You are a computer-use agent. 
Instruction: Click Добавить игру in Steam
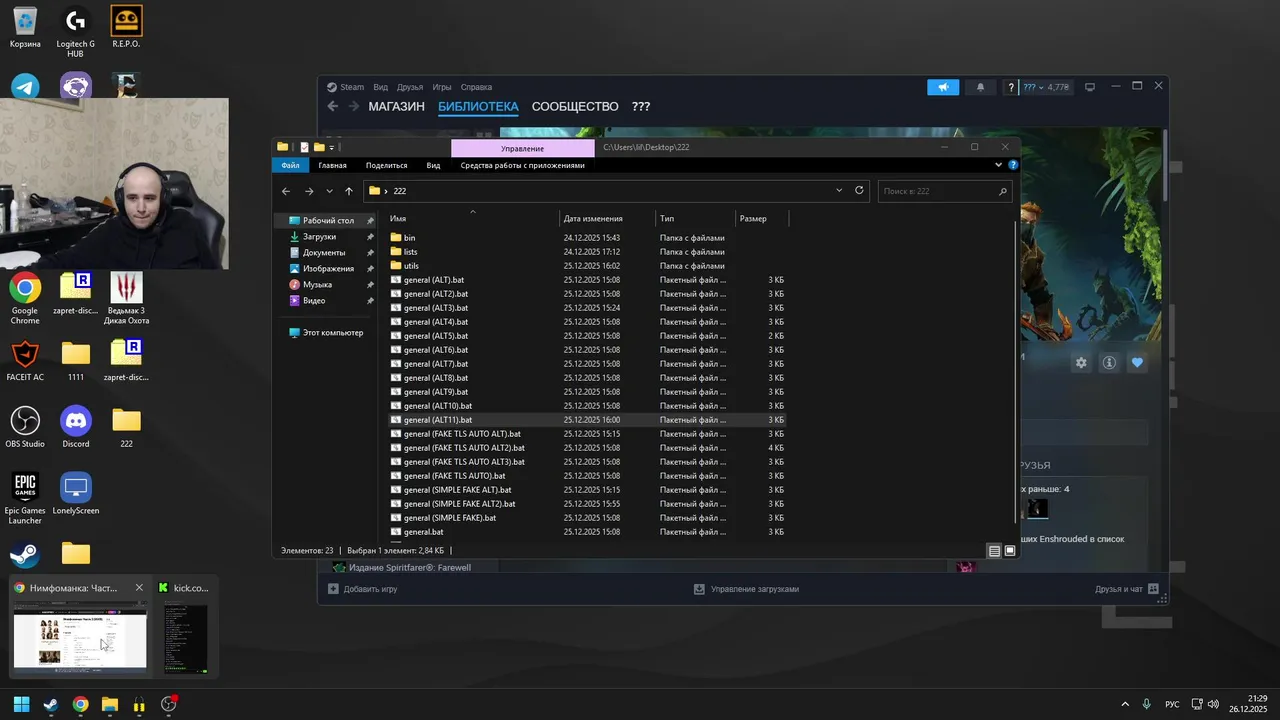(363, 589)
